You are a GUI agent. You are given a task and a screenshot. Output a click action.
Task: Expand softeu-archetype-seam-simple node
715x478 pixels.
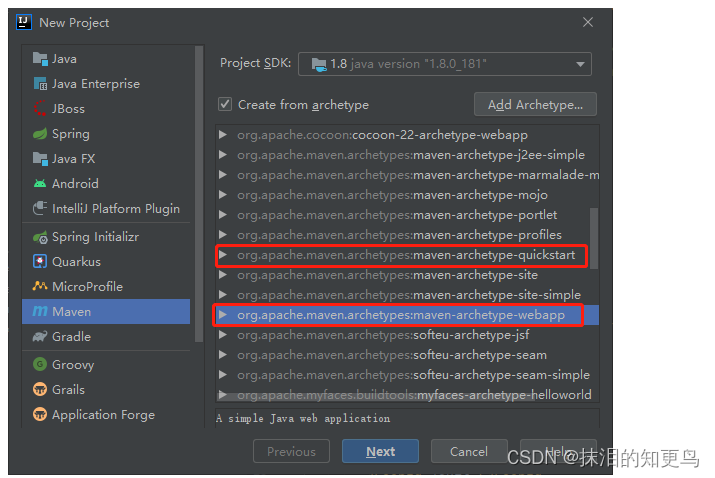click(223, 374)
